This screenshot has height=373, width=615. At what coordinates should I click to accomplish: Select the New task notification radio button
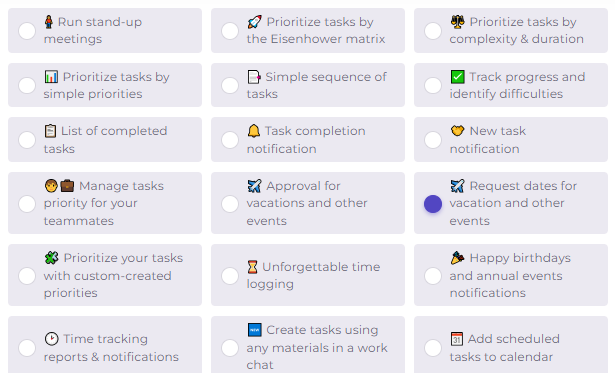[433, 140]
